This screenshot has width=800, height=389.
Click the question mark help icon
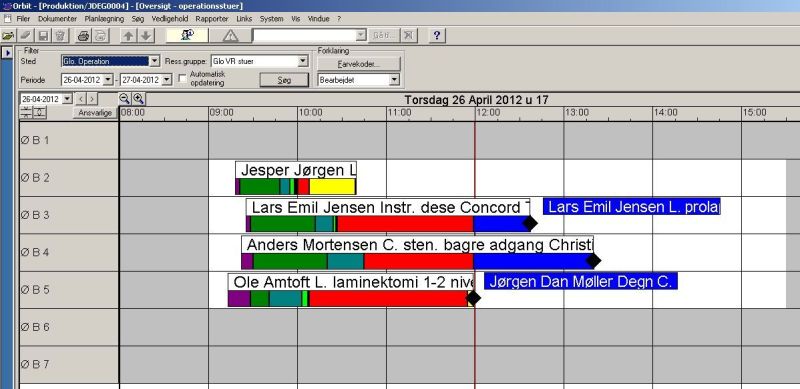[x=437, y=35]
